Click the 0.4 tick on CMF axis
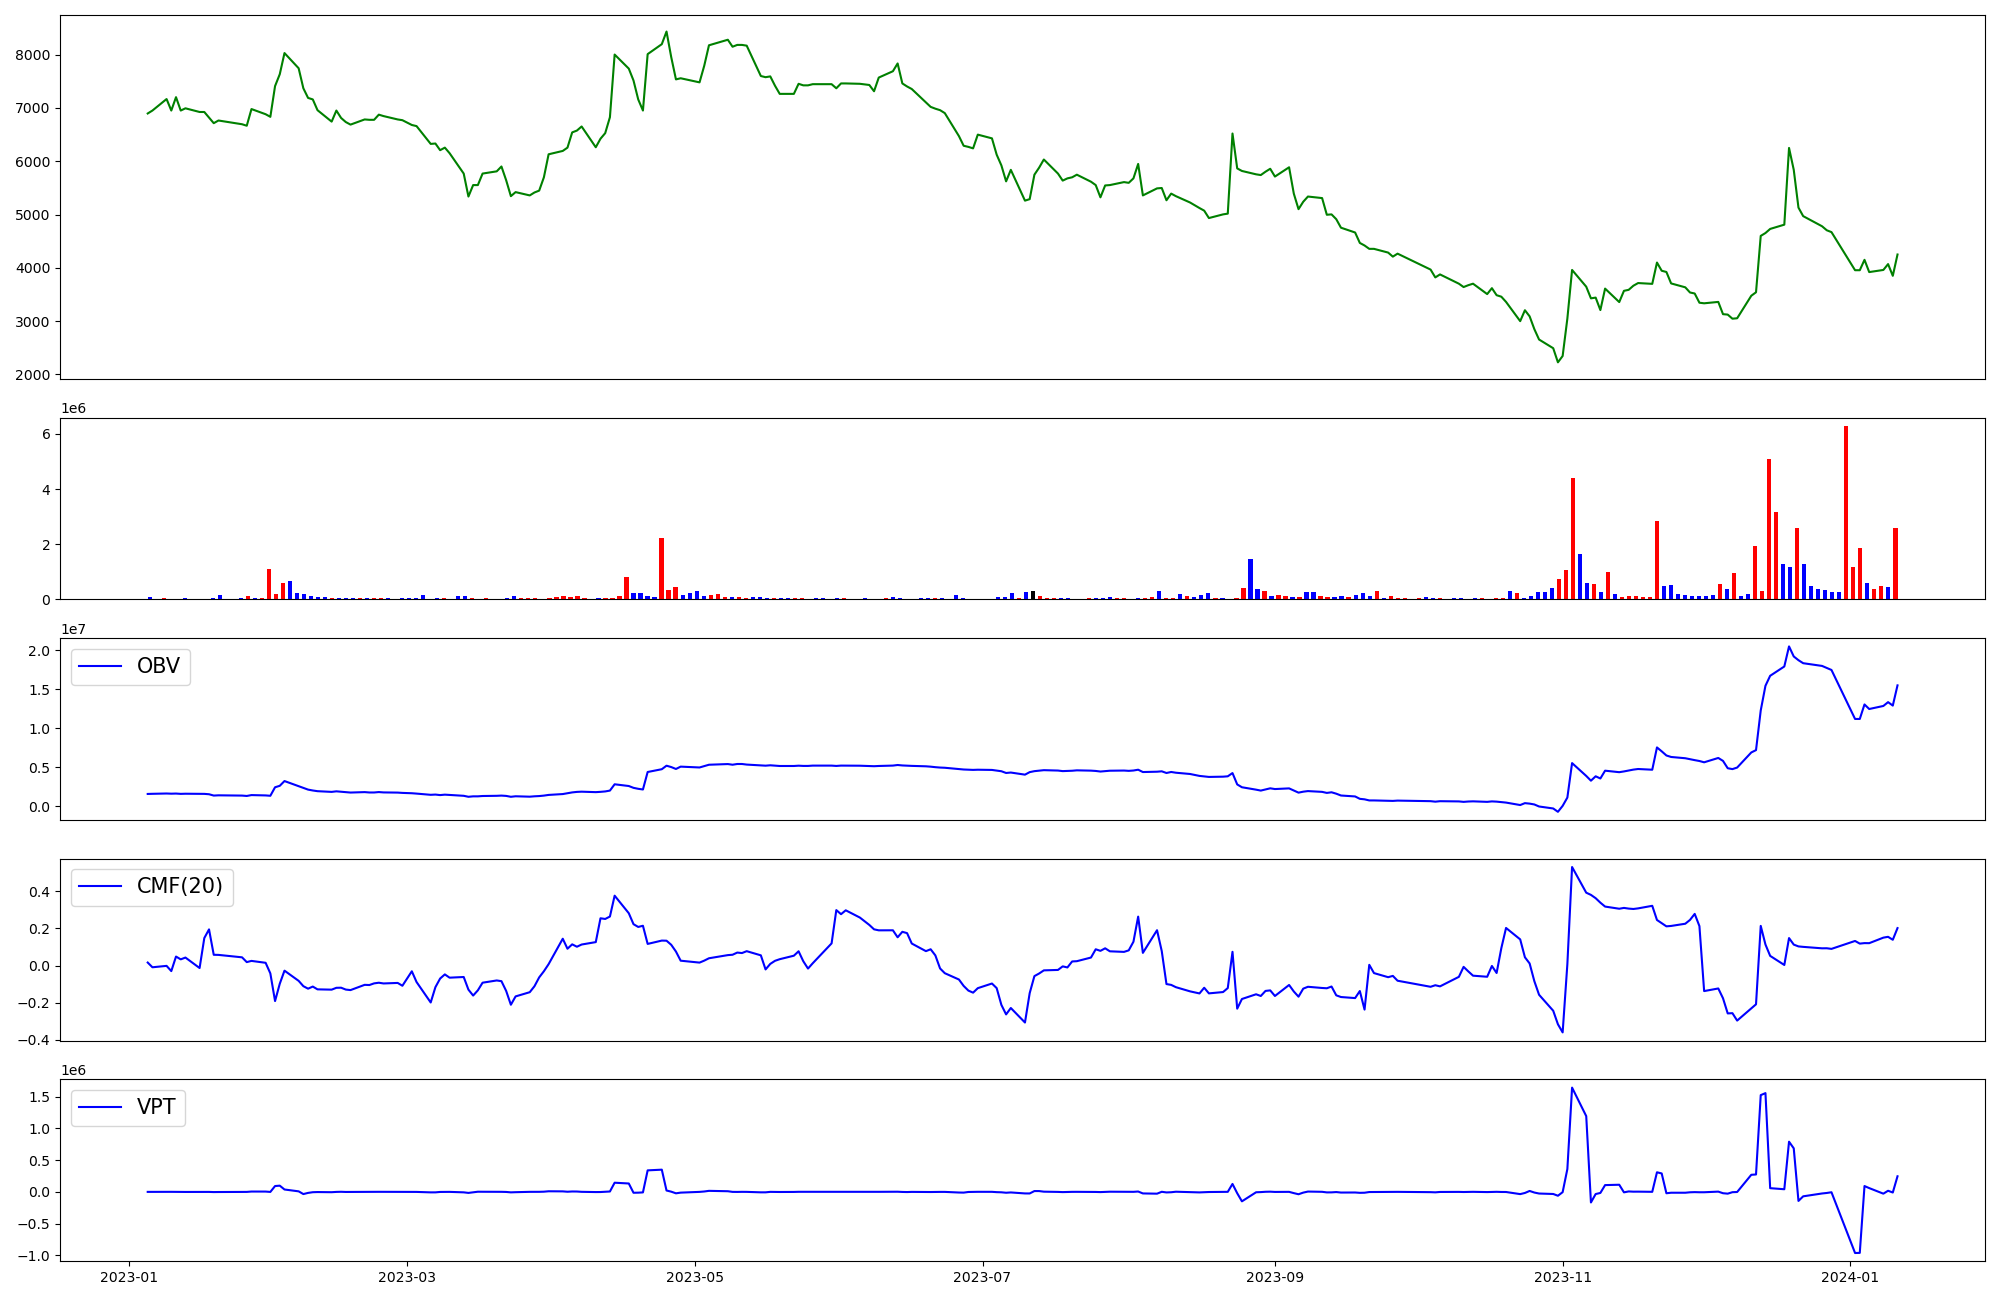2000x1300 pixels. 40,892
